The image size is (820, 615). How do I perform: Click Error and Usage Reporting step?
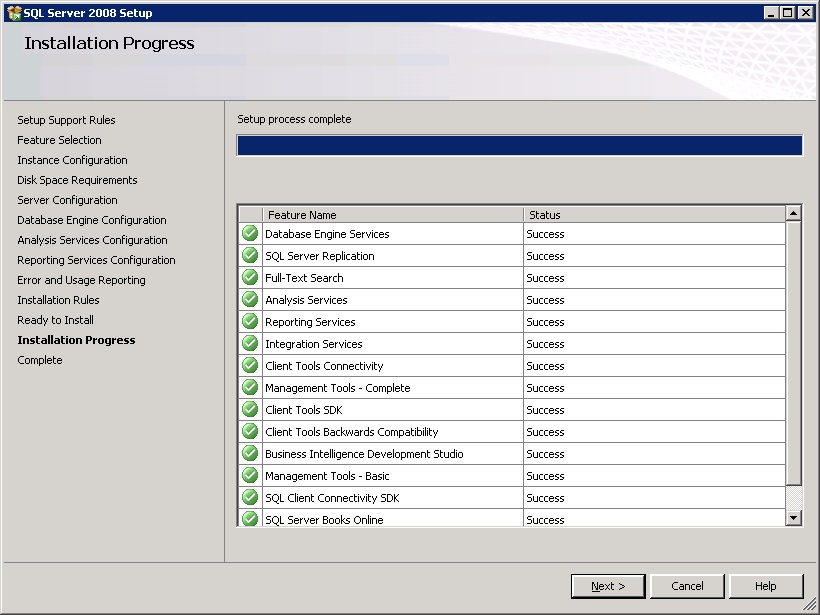(82, 280)
